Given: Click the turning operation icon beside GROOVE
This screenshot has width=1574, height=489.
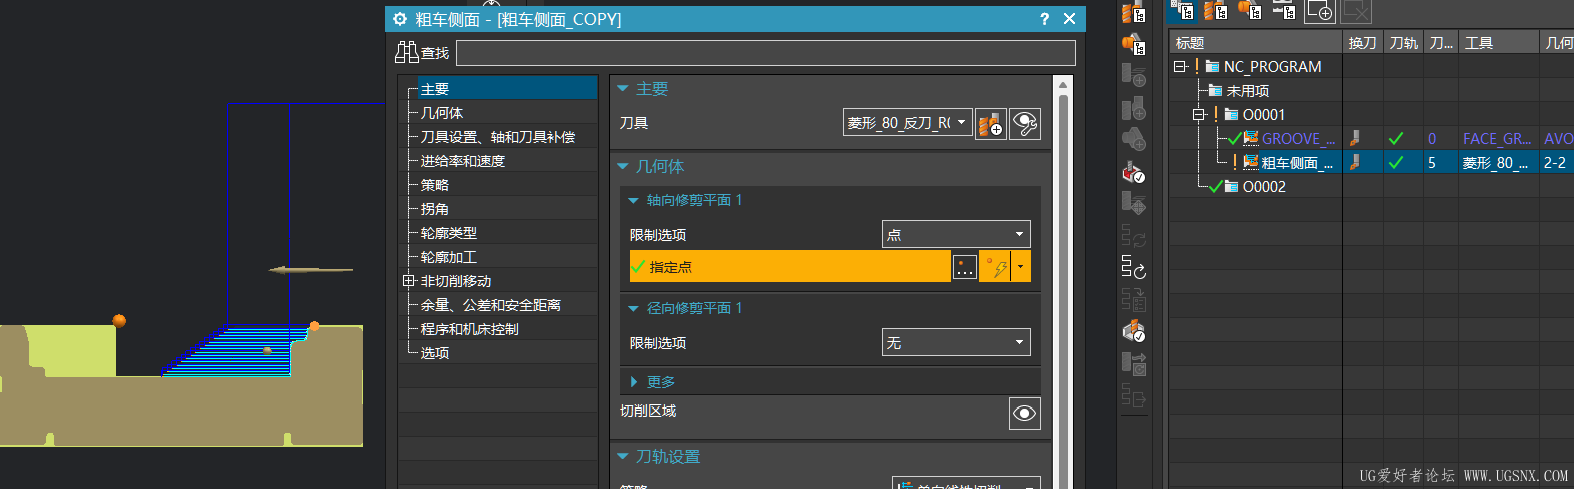Looking at the screenshot, I should [x=1251, y=138].
